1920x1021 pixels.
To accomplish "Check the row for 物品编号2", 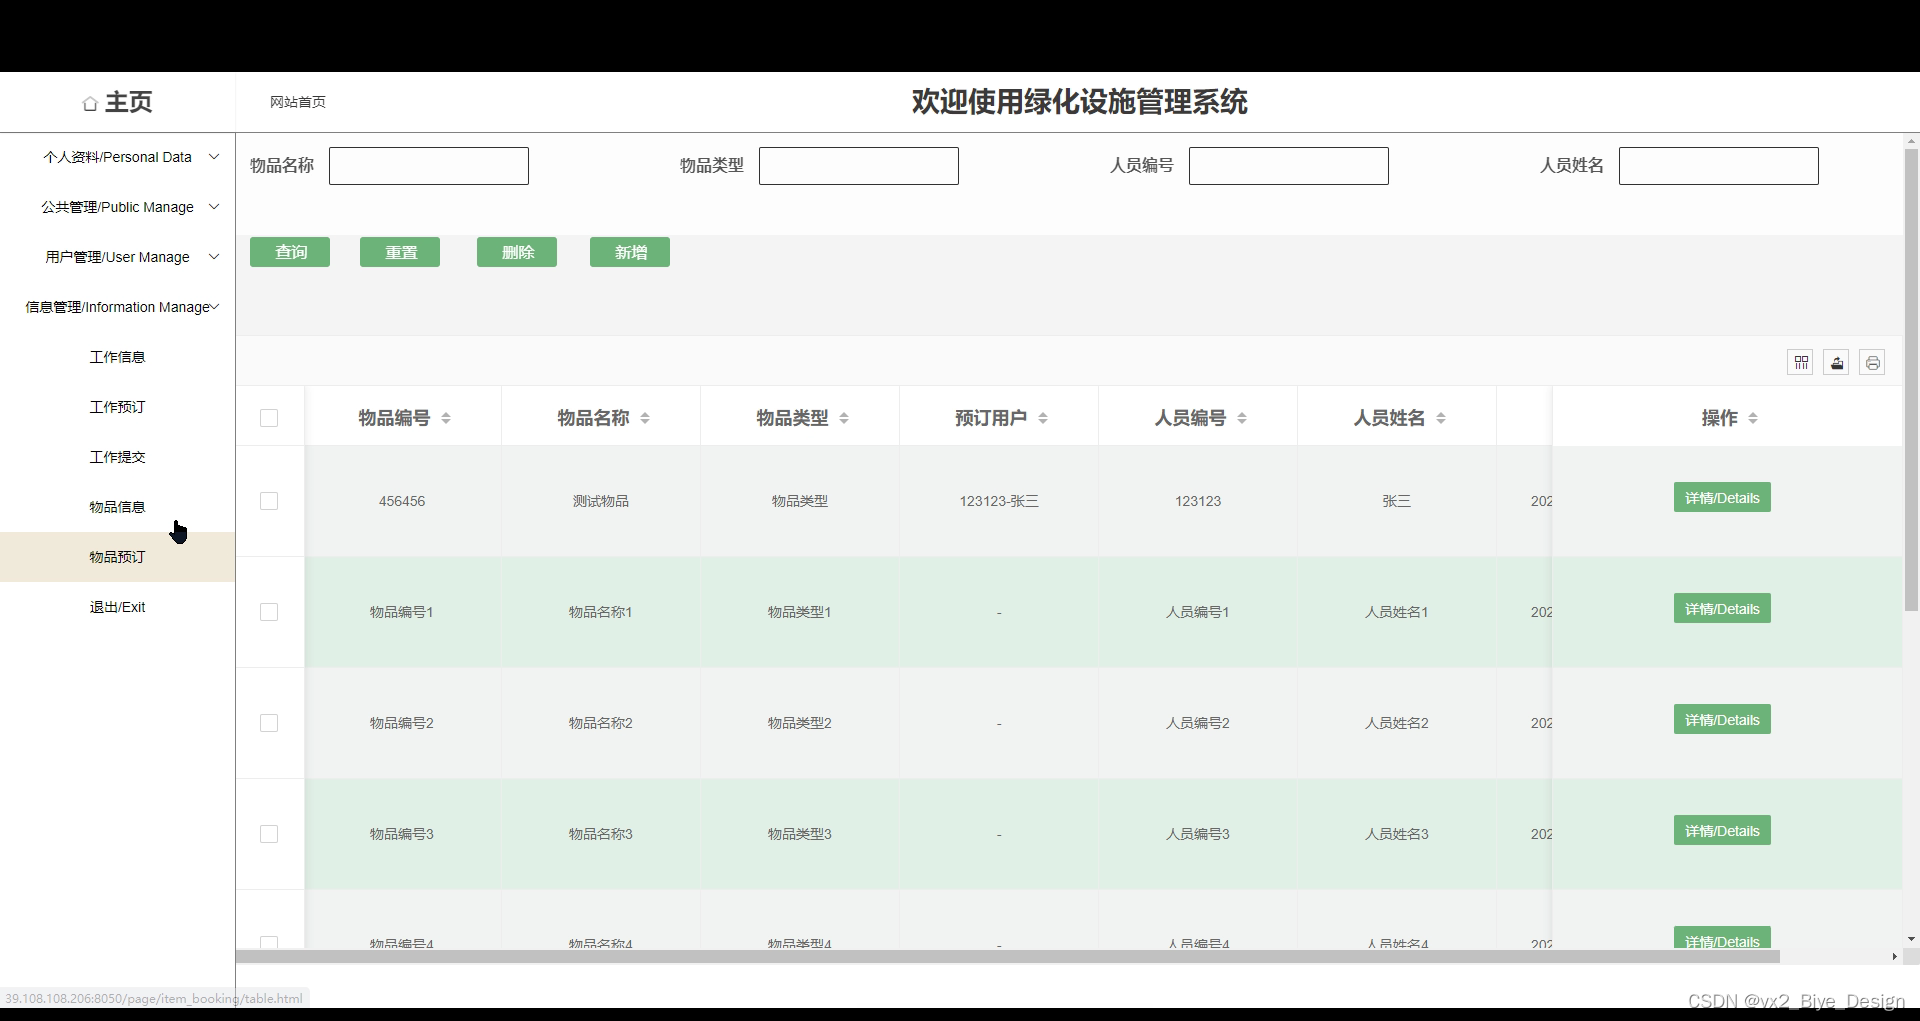I will pos(269,723).
